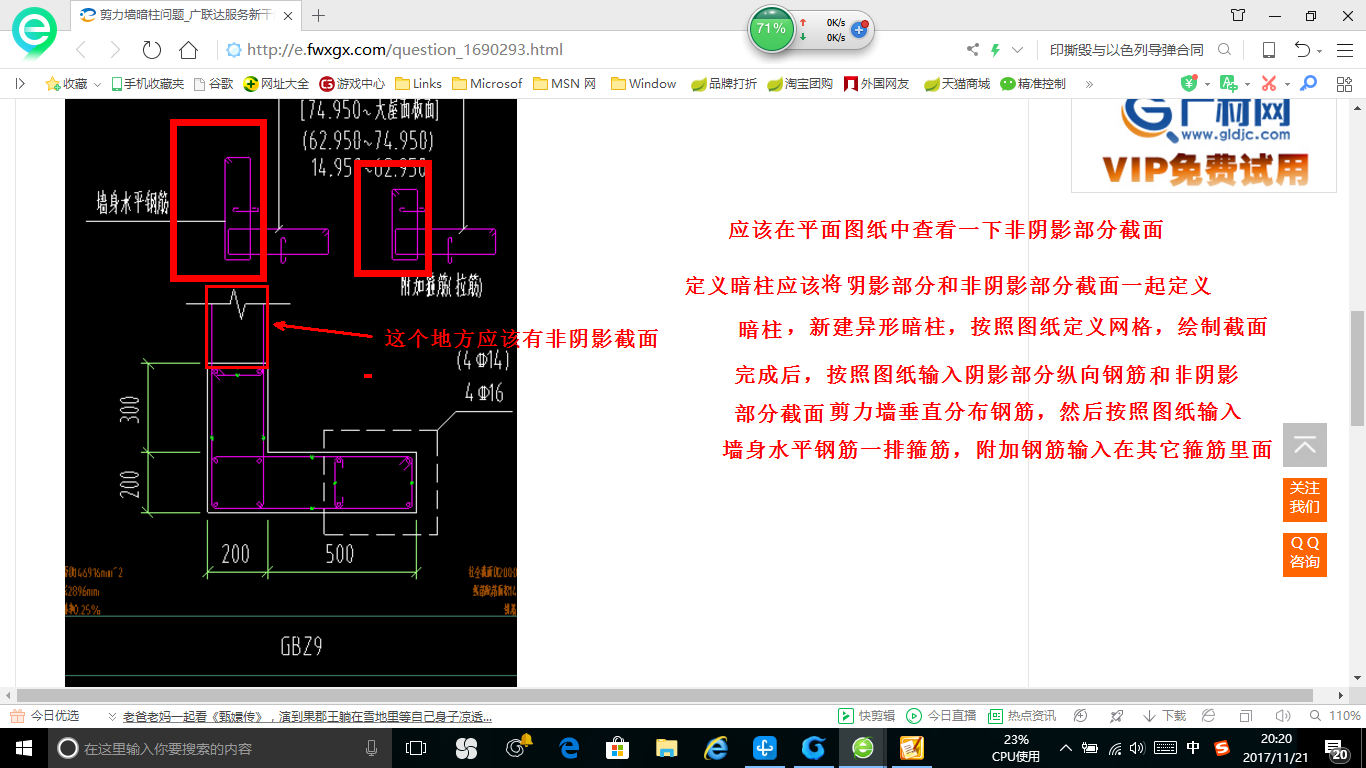1366x768 pixels.
Task: Open the skin/shirt icon in title bar
Action: coord(1238,15)
